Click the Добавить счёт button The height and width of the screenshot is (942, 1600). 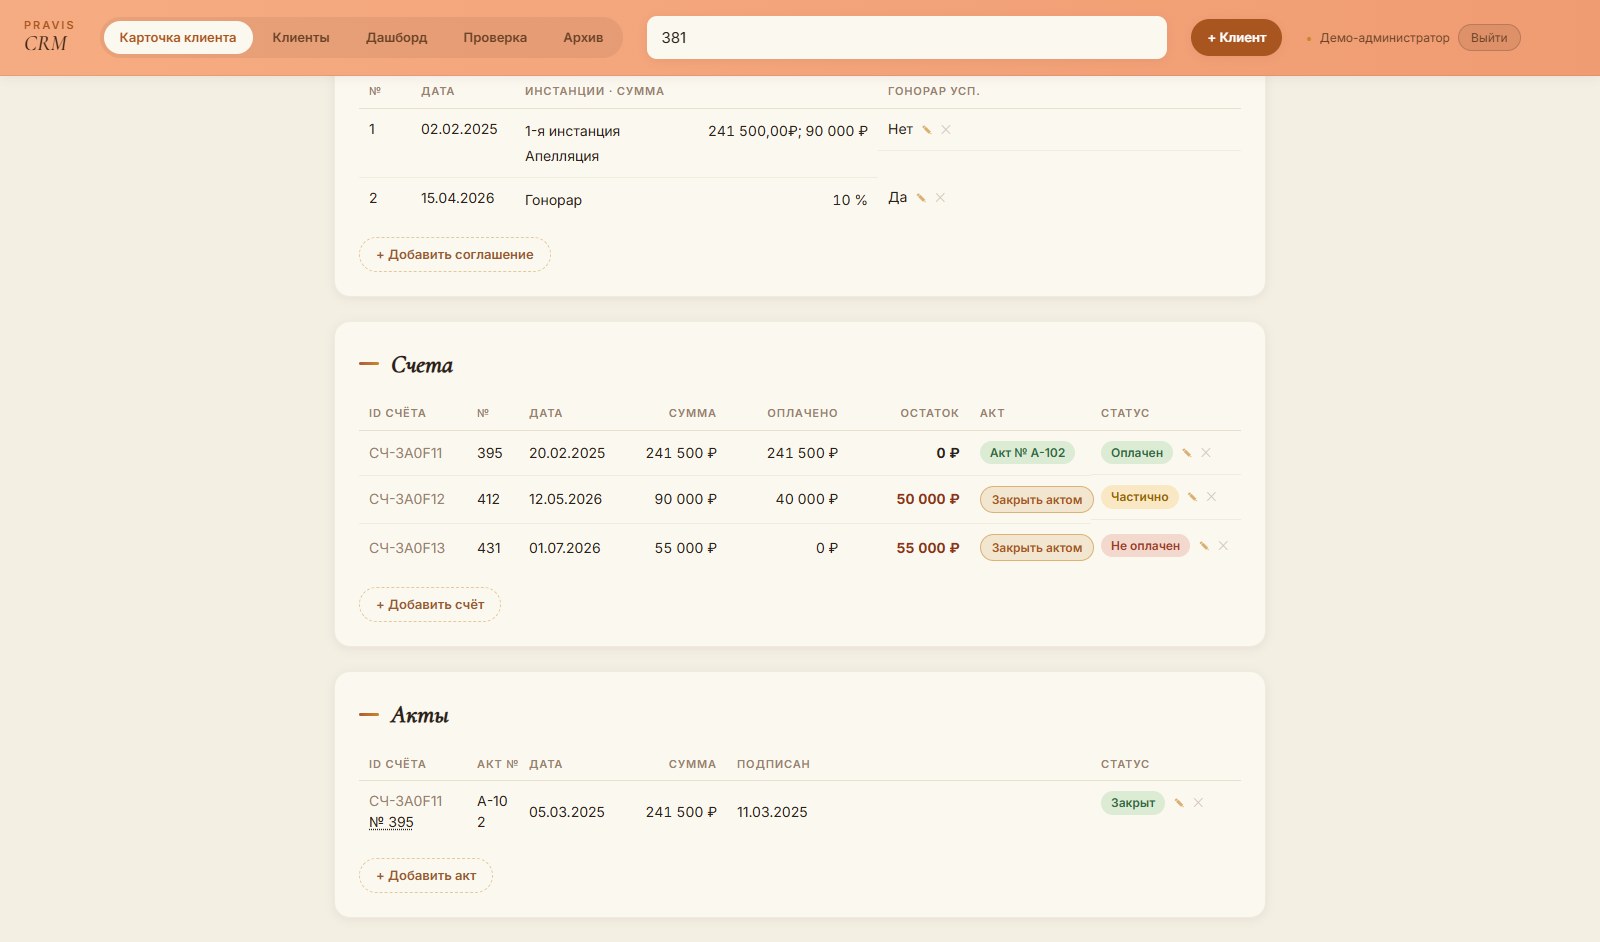[430, 605]
